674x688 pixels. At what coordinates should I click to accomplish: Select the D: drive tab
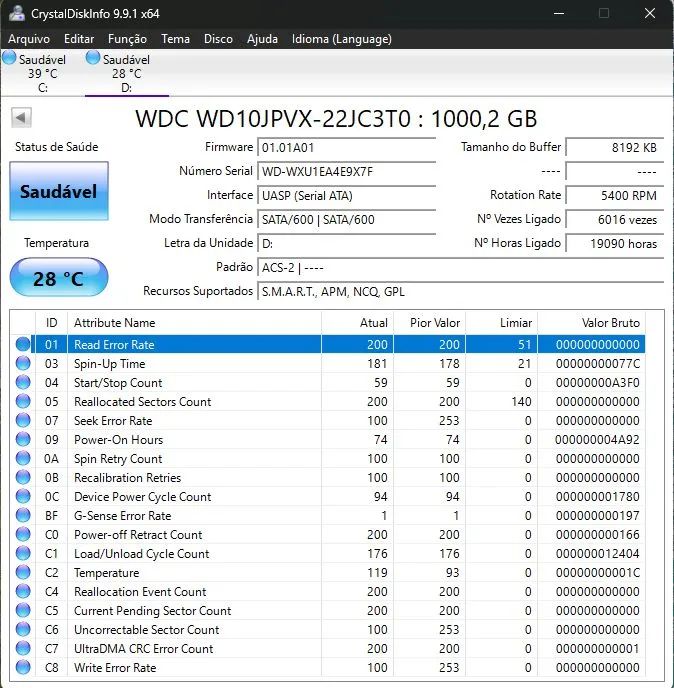(126, 73)
